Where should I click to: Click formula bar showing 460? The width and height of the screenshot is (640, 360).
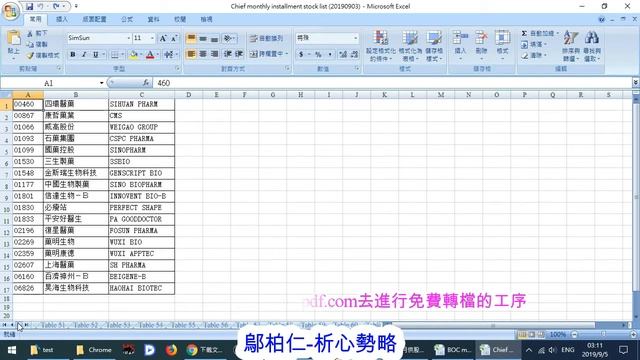point(393,83)
